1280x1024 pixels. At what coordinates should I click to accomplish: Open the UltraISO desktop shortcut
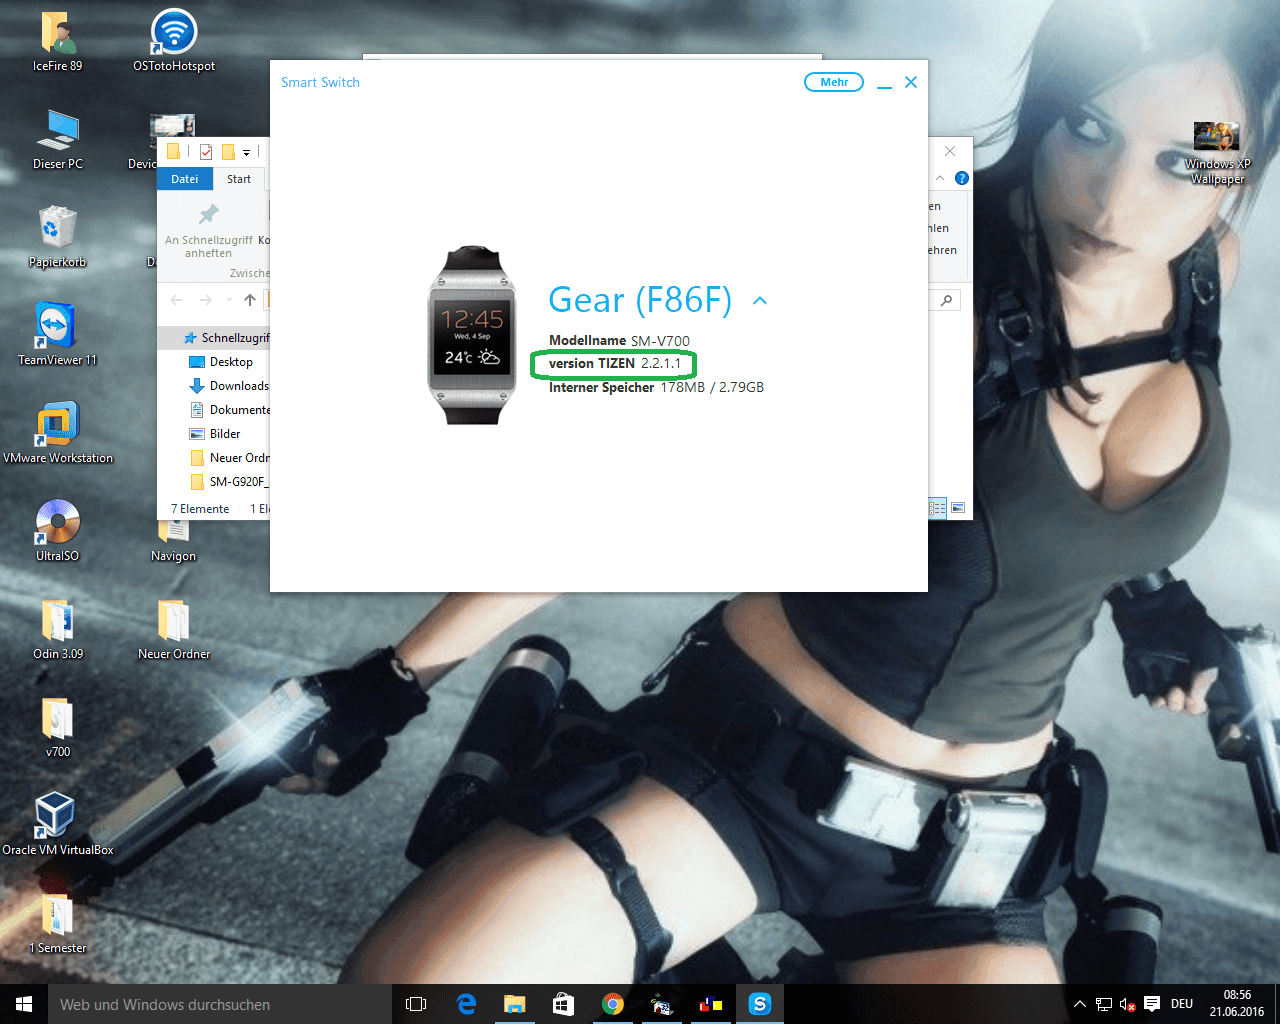(58, 531)
